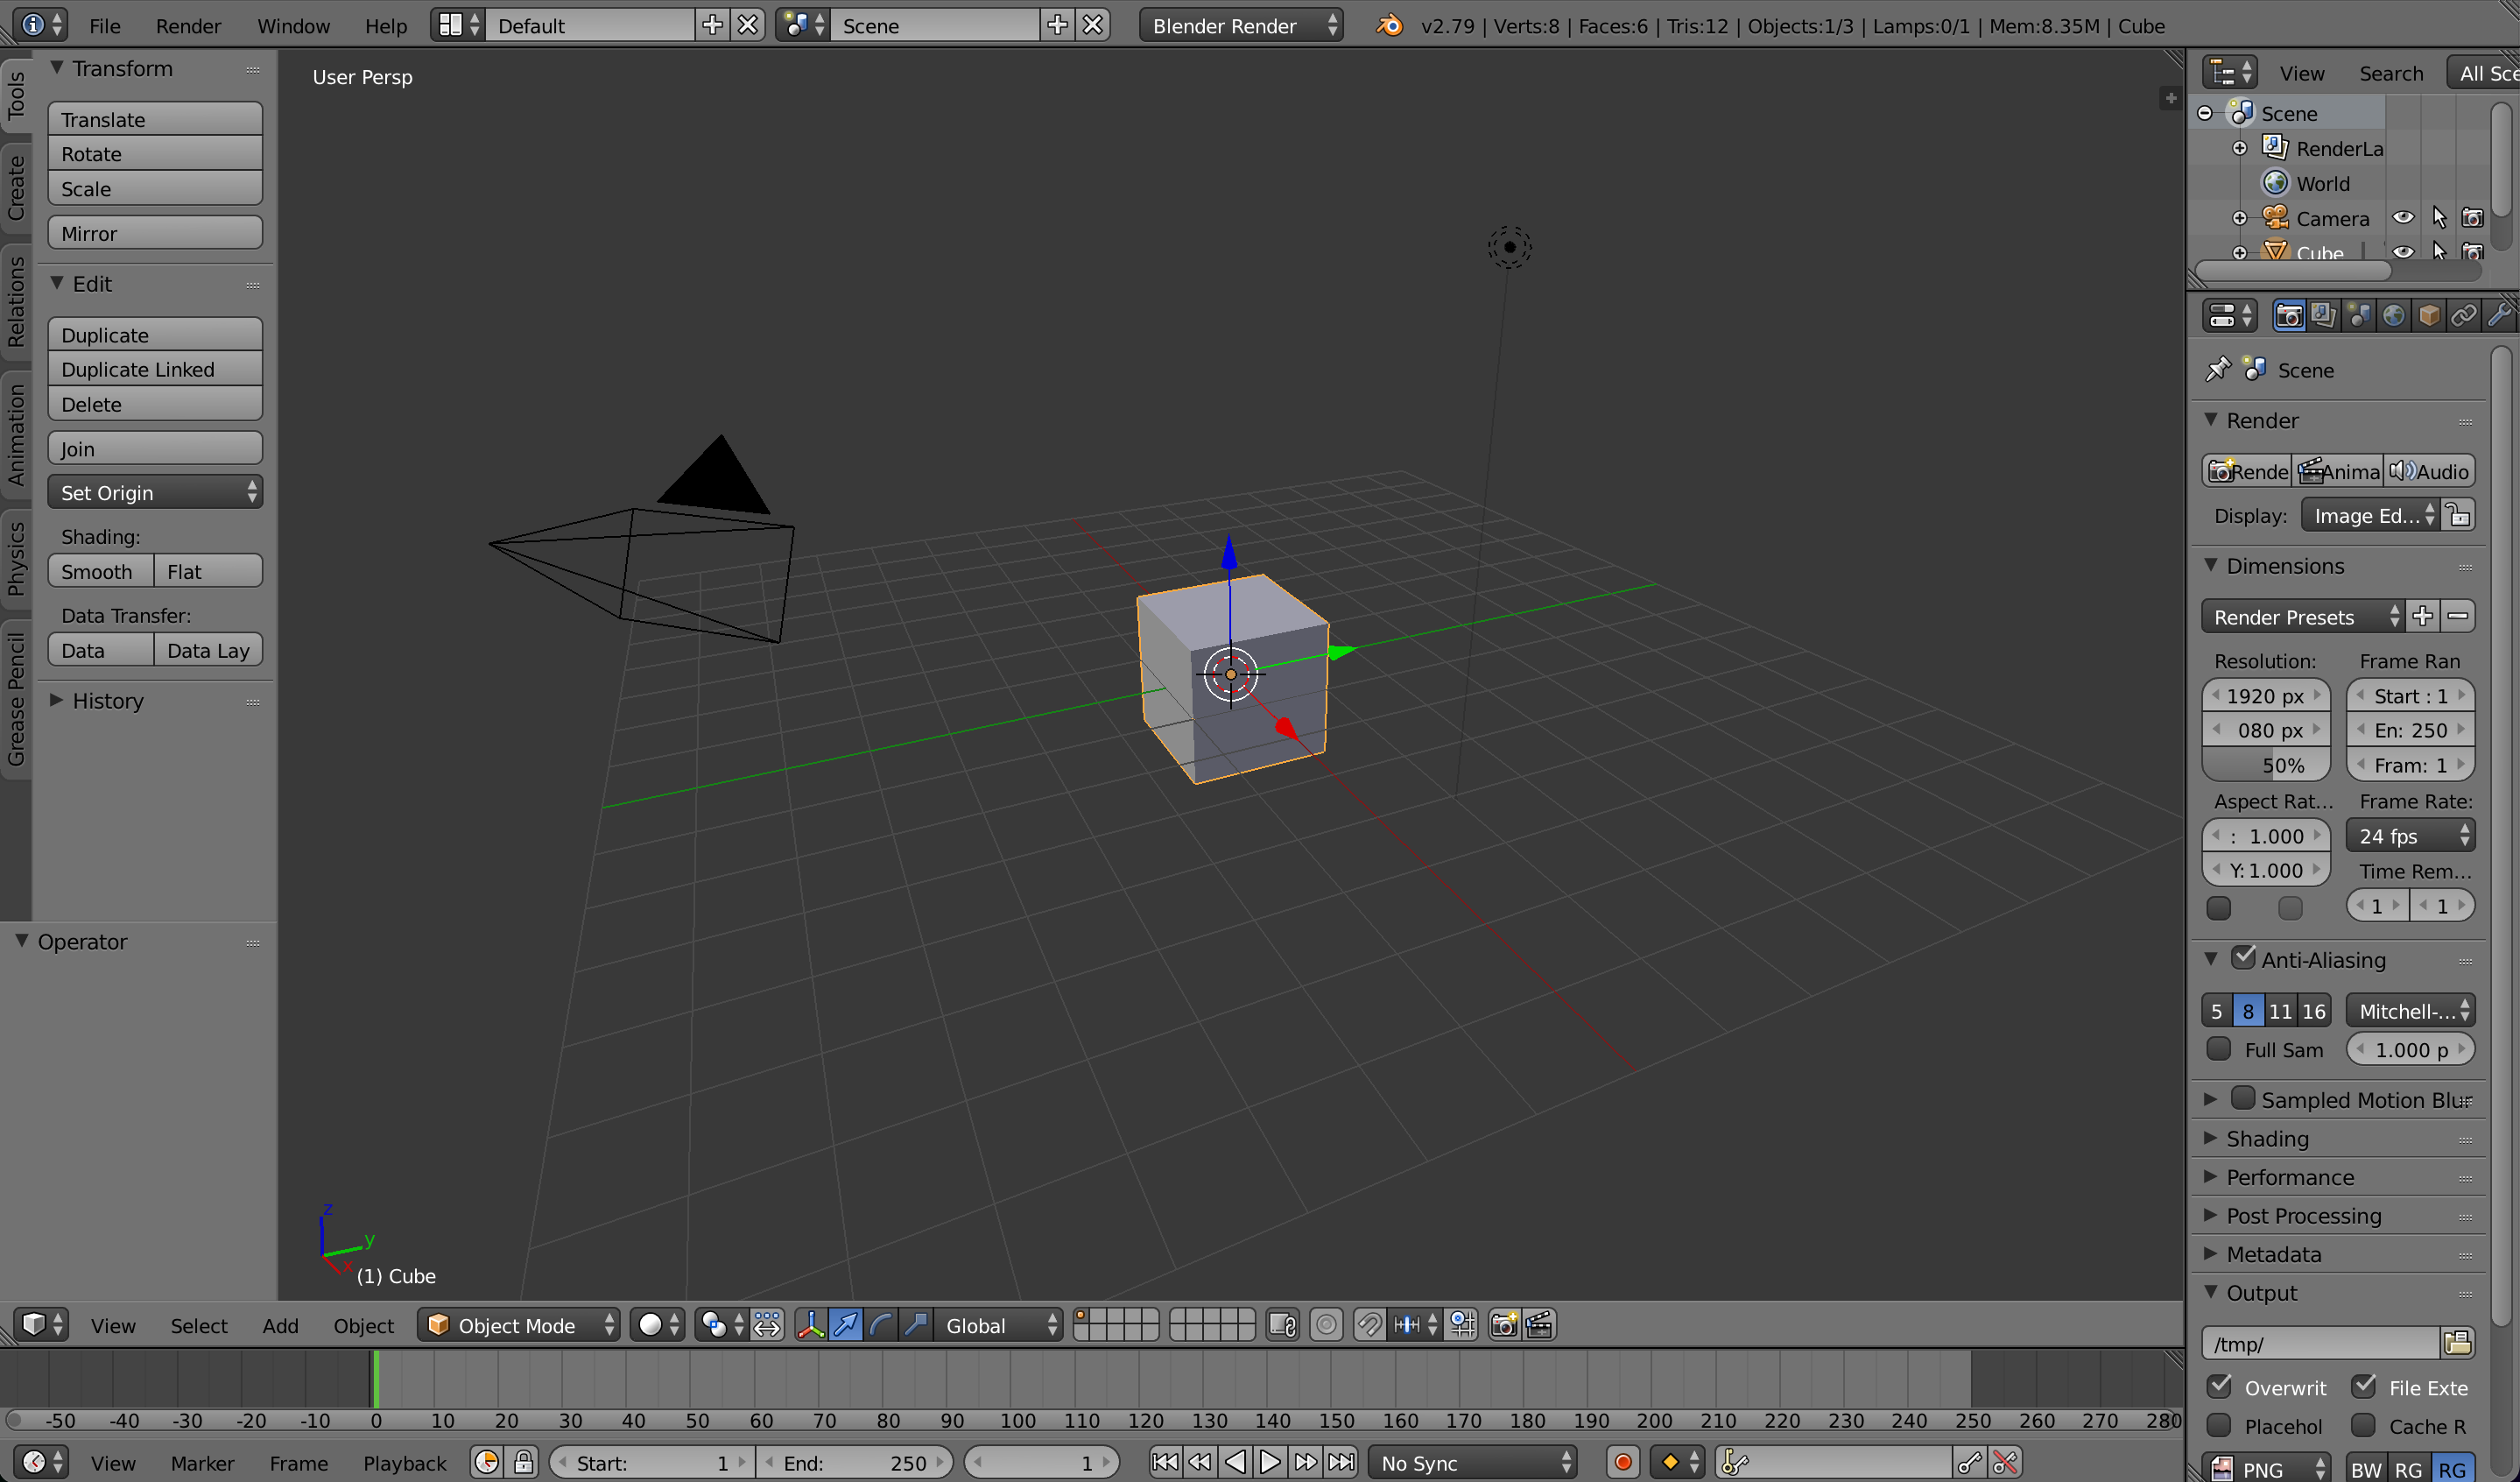Select the rotate manipulator arc icon
Image resolution: width=2520 pixels, height=1482 pixels.
pos(880,1325)
